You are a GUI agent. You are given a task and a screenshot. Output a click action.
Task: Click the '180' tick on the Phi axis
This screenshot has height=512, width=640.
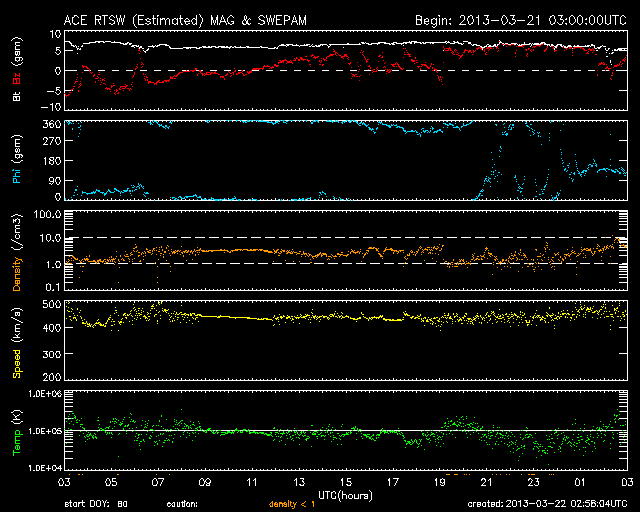(x=52, y=161)
